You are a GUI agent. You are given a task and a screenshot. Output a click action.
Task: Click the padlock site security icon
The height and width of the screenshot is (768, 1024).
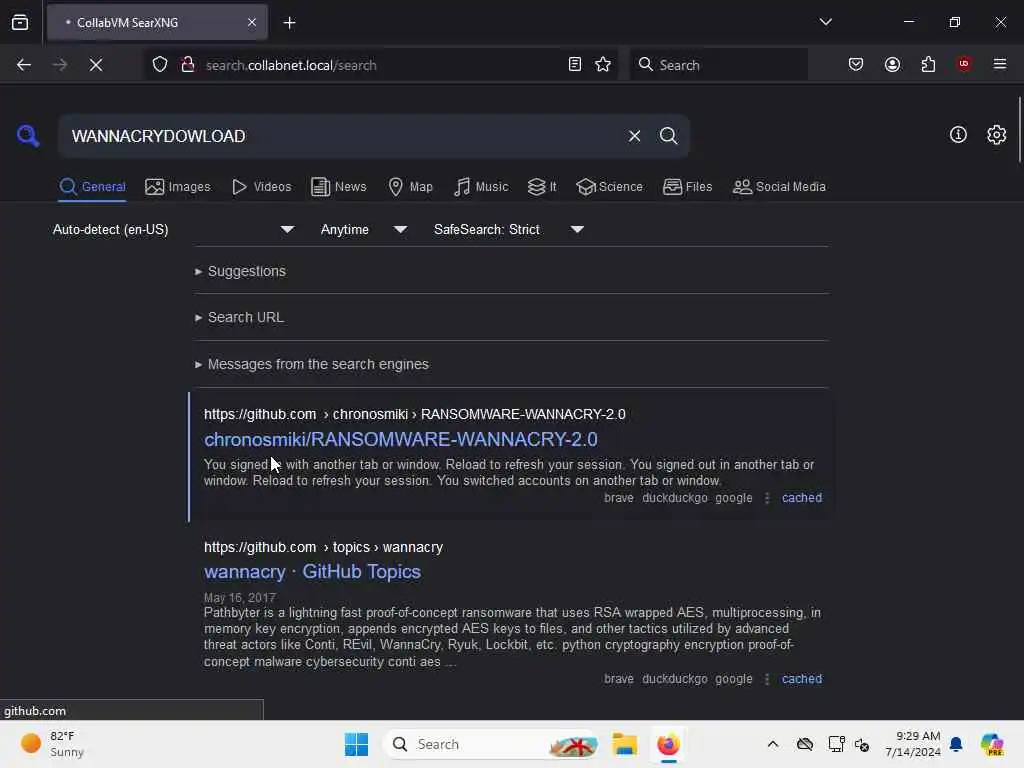(x=188, y=65)
